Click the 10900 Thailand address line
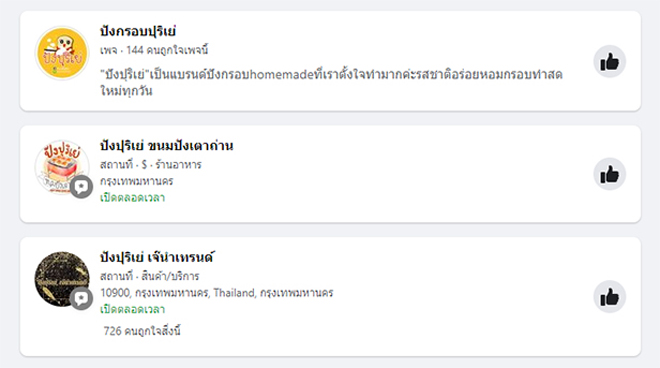 point(216,293)
